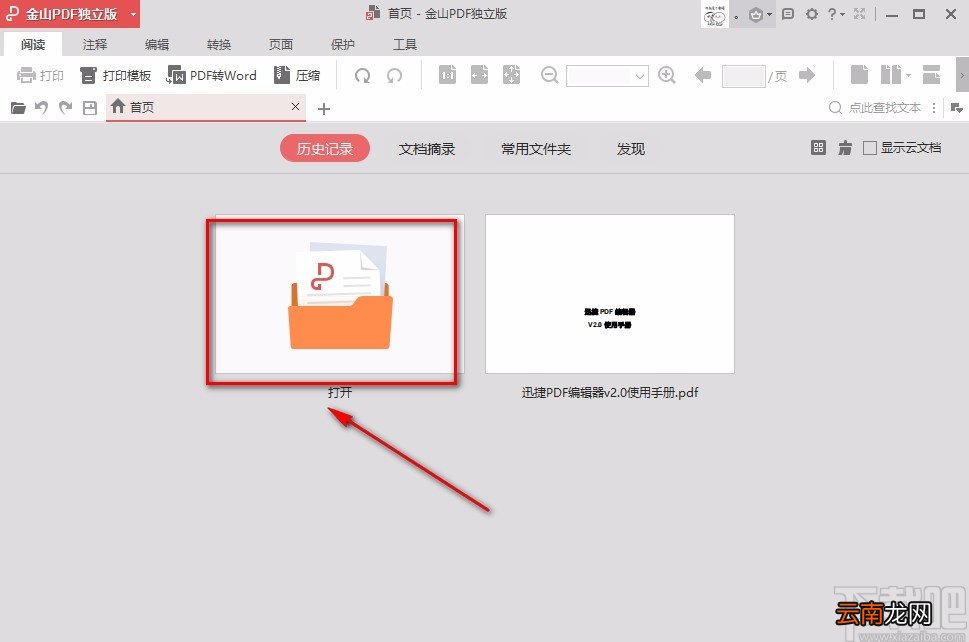Select the 历史记录 history button
The height and width of the screenshot is (642, 969).
tap(325, 149)
